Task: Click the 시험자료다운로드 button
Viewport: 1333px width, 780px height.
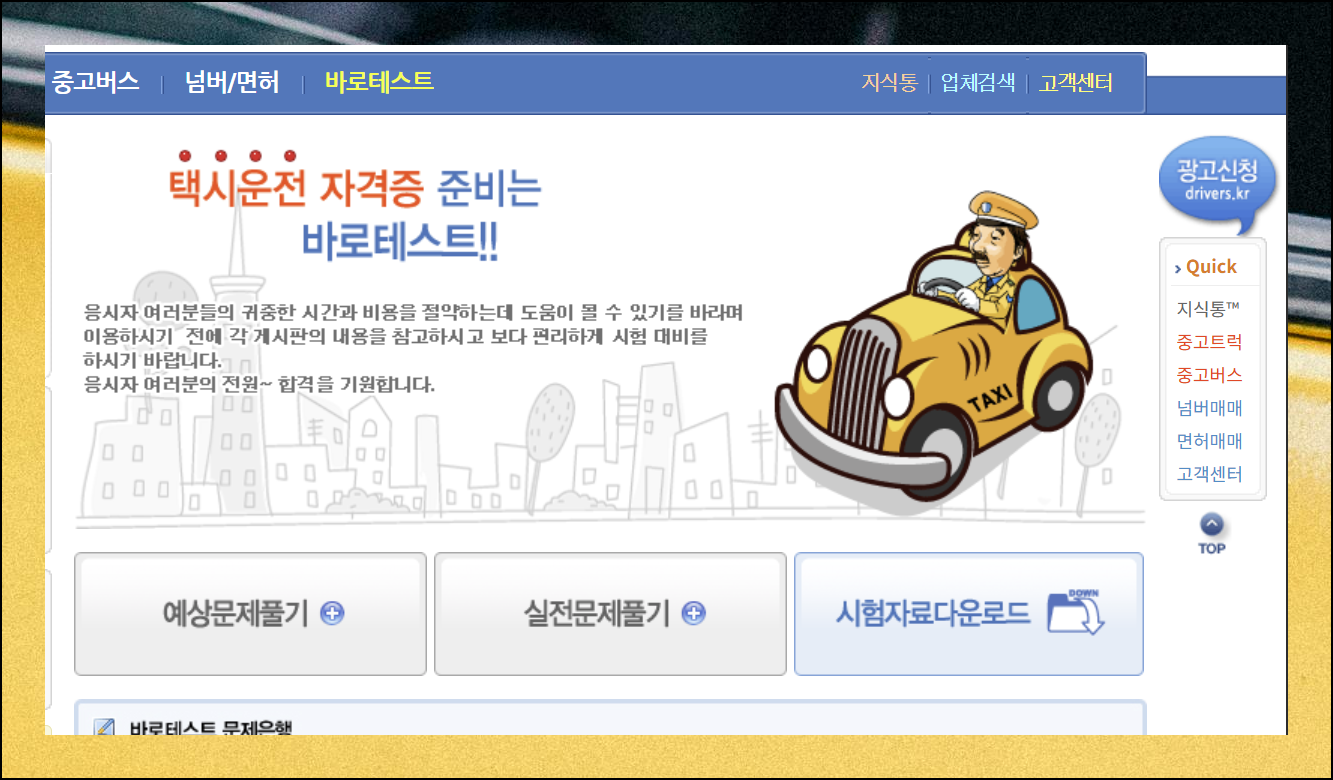Action: pos(969,614)
